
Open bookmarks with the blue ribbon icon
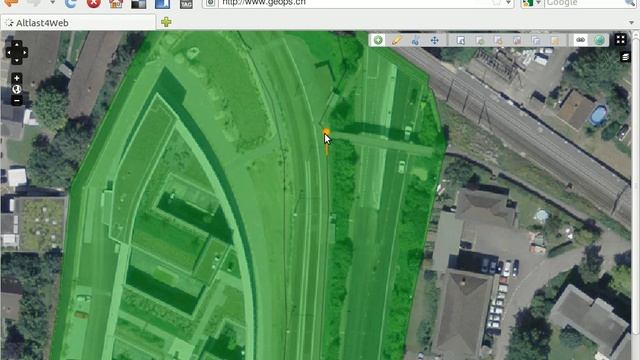tap(162, 3)
